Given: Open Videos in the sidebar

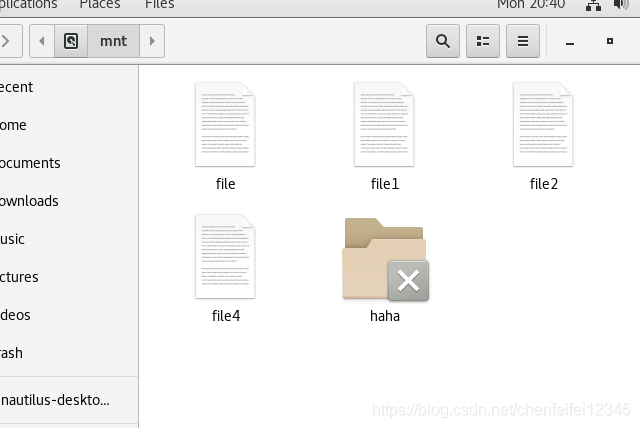Looking at the screenshot, I should coord(69,315).
